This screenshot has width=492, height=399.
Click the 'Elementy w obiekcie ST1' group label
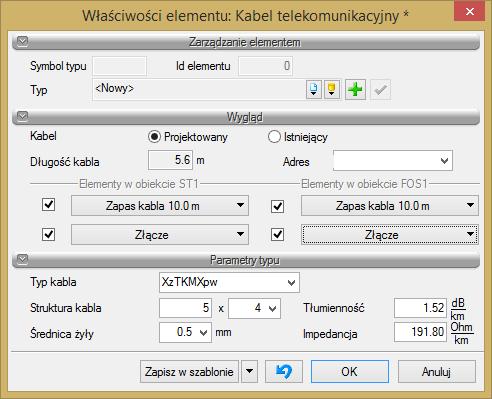tap(139, 184)
